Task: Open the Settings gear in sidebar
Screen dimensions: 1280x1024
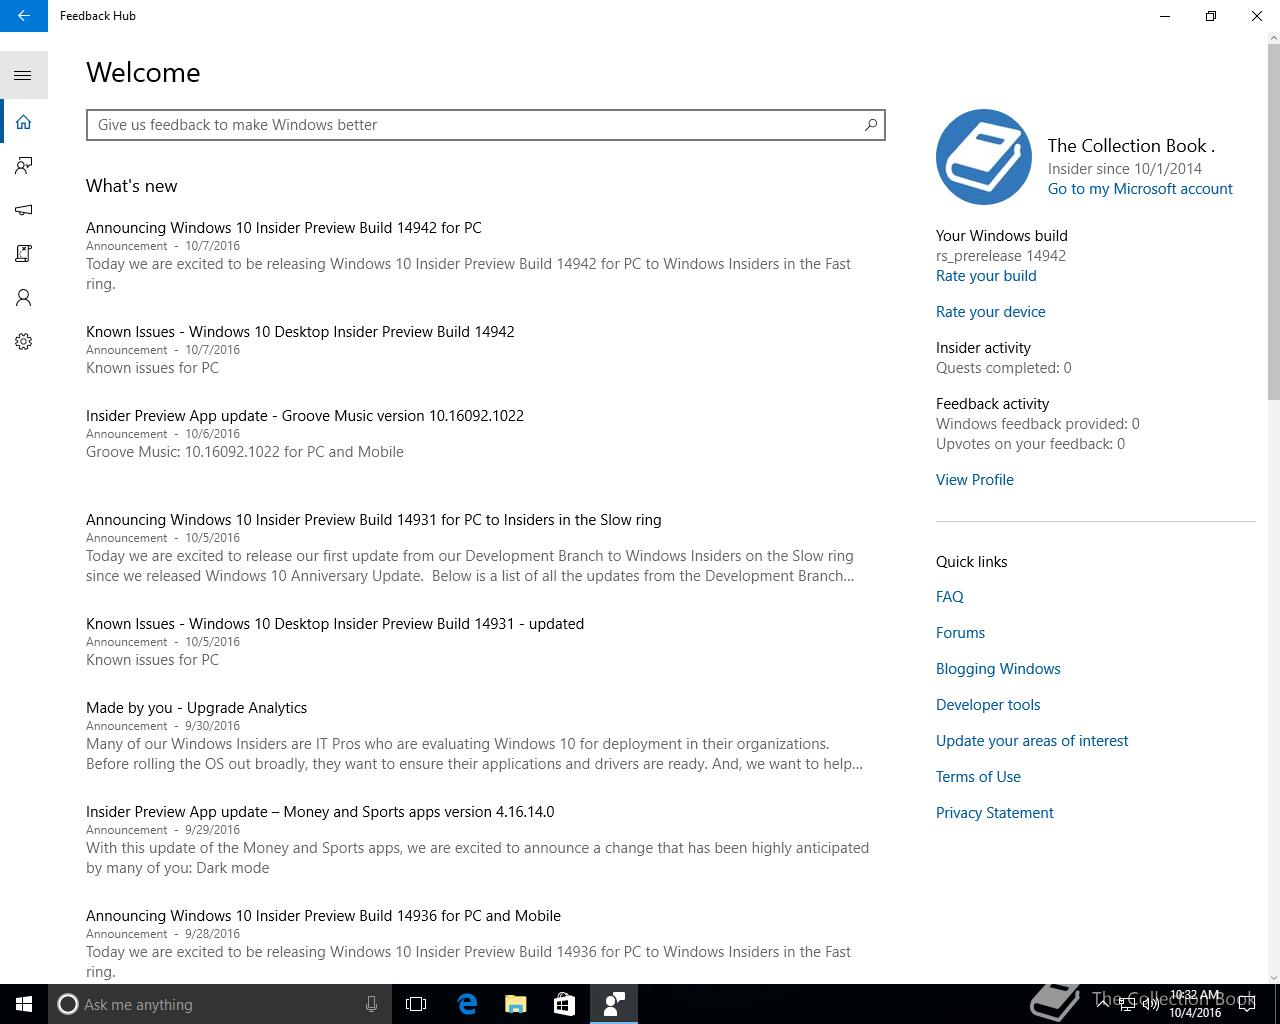Action: pyautogui.click(x=24, y=342)
